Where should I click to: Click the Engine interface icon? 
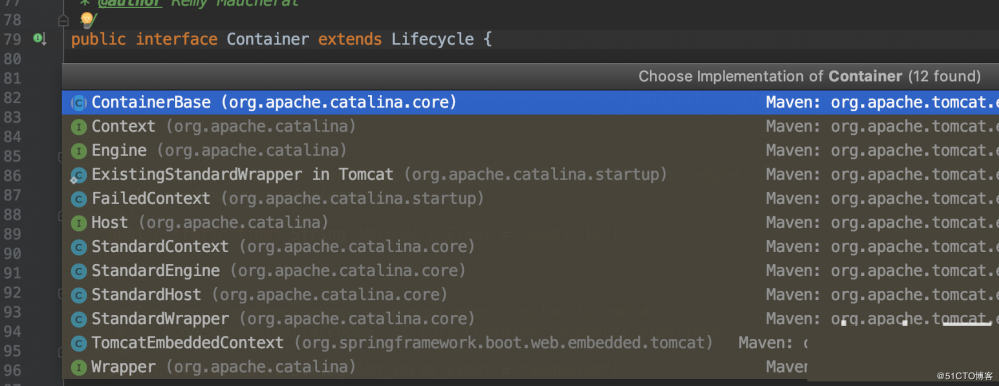click(x=78, y=151)
